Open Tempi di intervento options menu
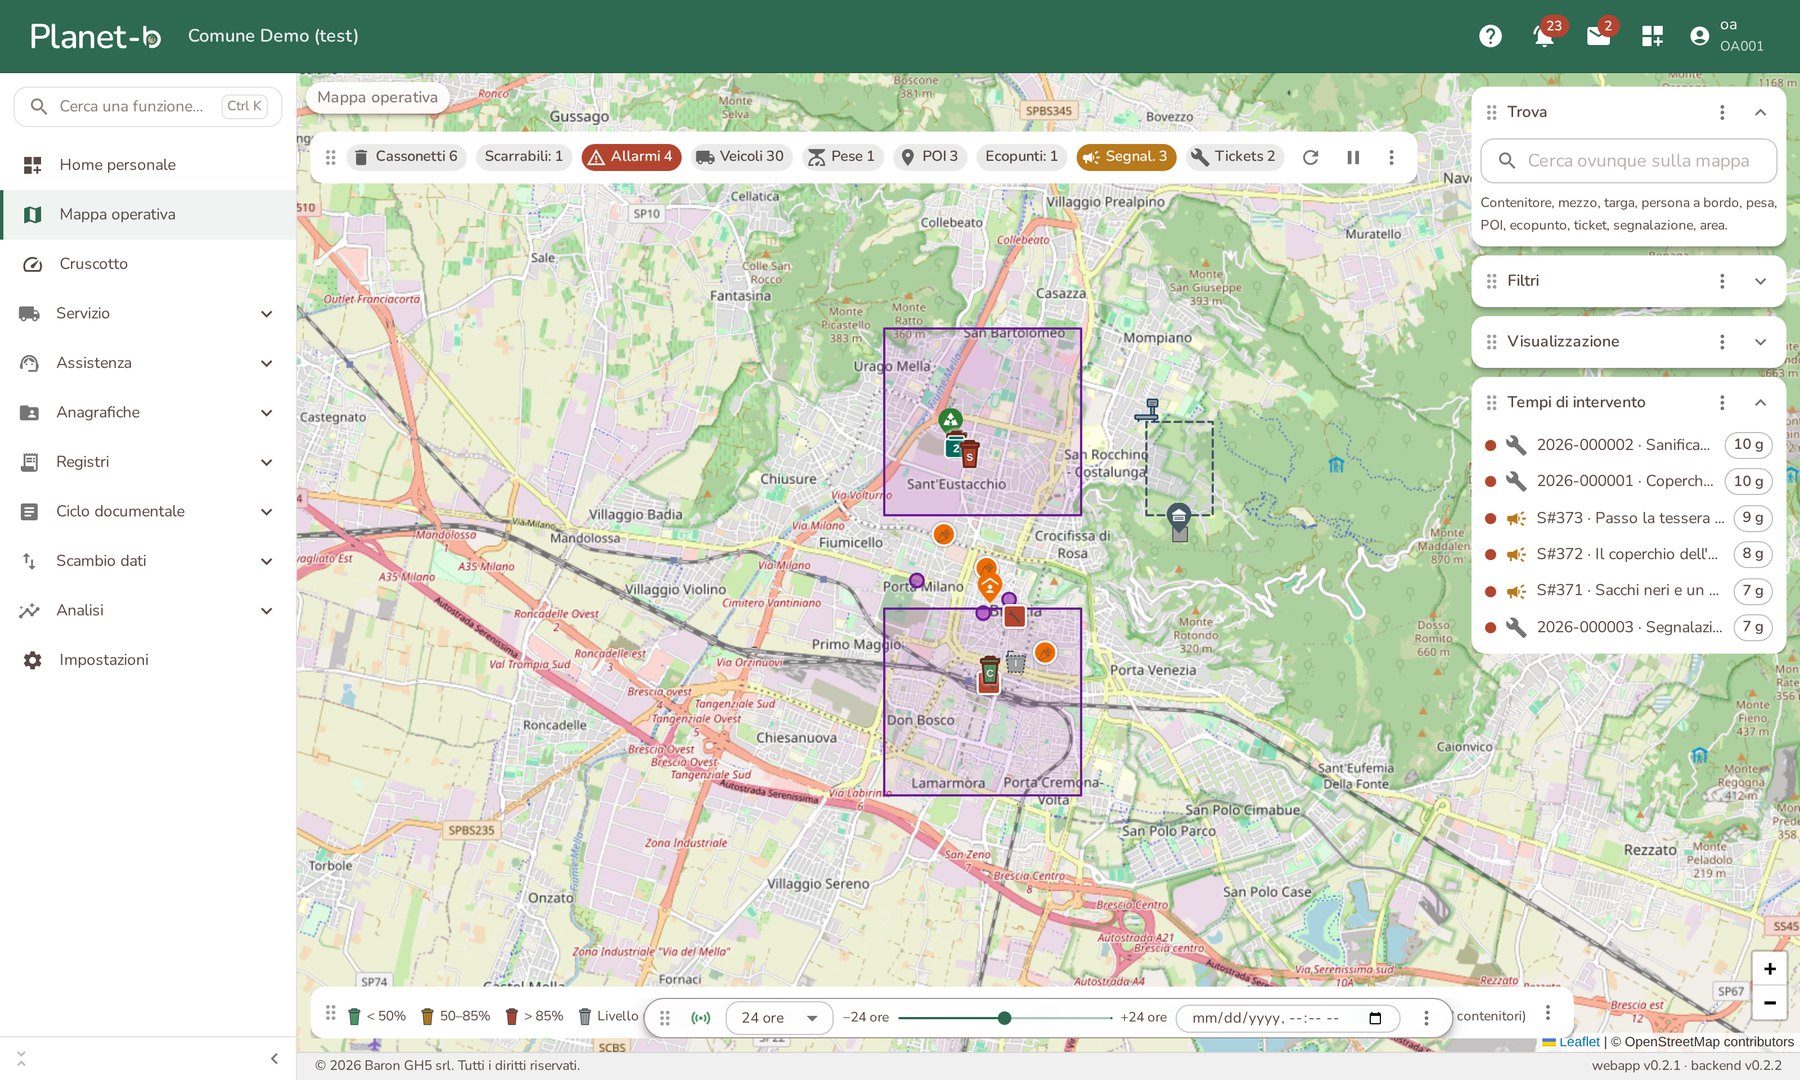The image size is (1800, 1080). coord(1722,402)
